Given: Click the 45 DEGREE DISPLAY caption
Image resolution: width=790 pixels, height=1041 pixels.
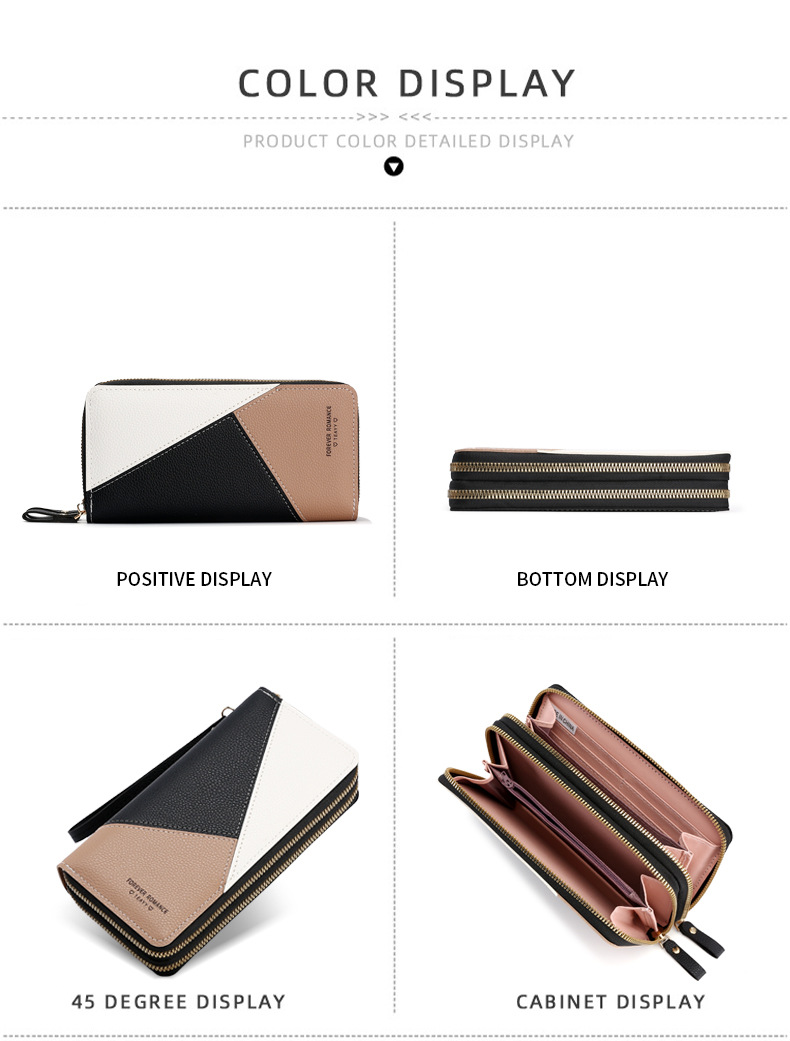Looking at the screenshot, I should click(179, 1001).
